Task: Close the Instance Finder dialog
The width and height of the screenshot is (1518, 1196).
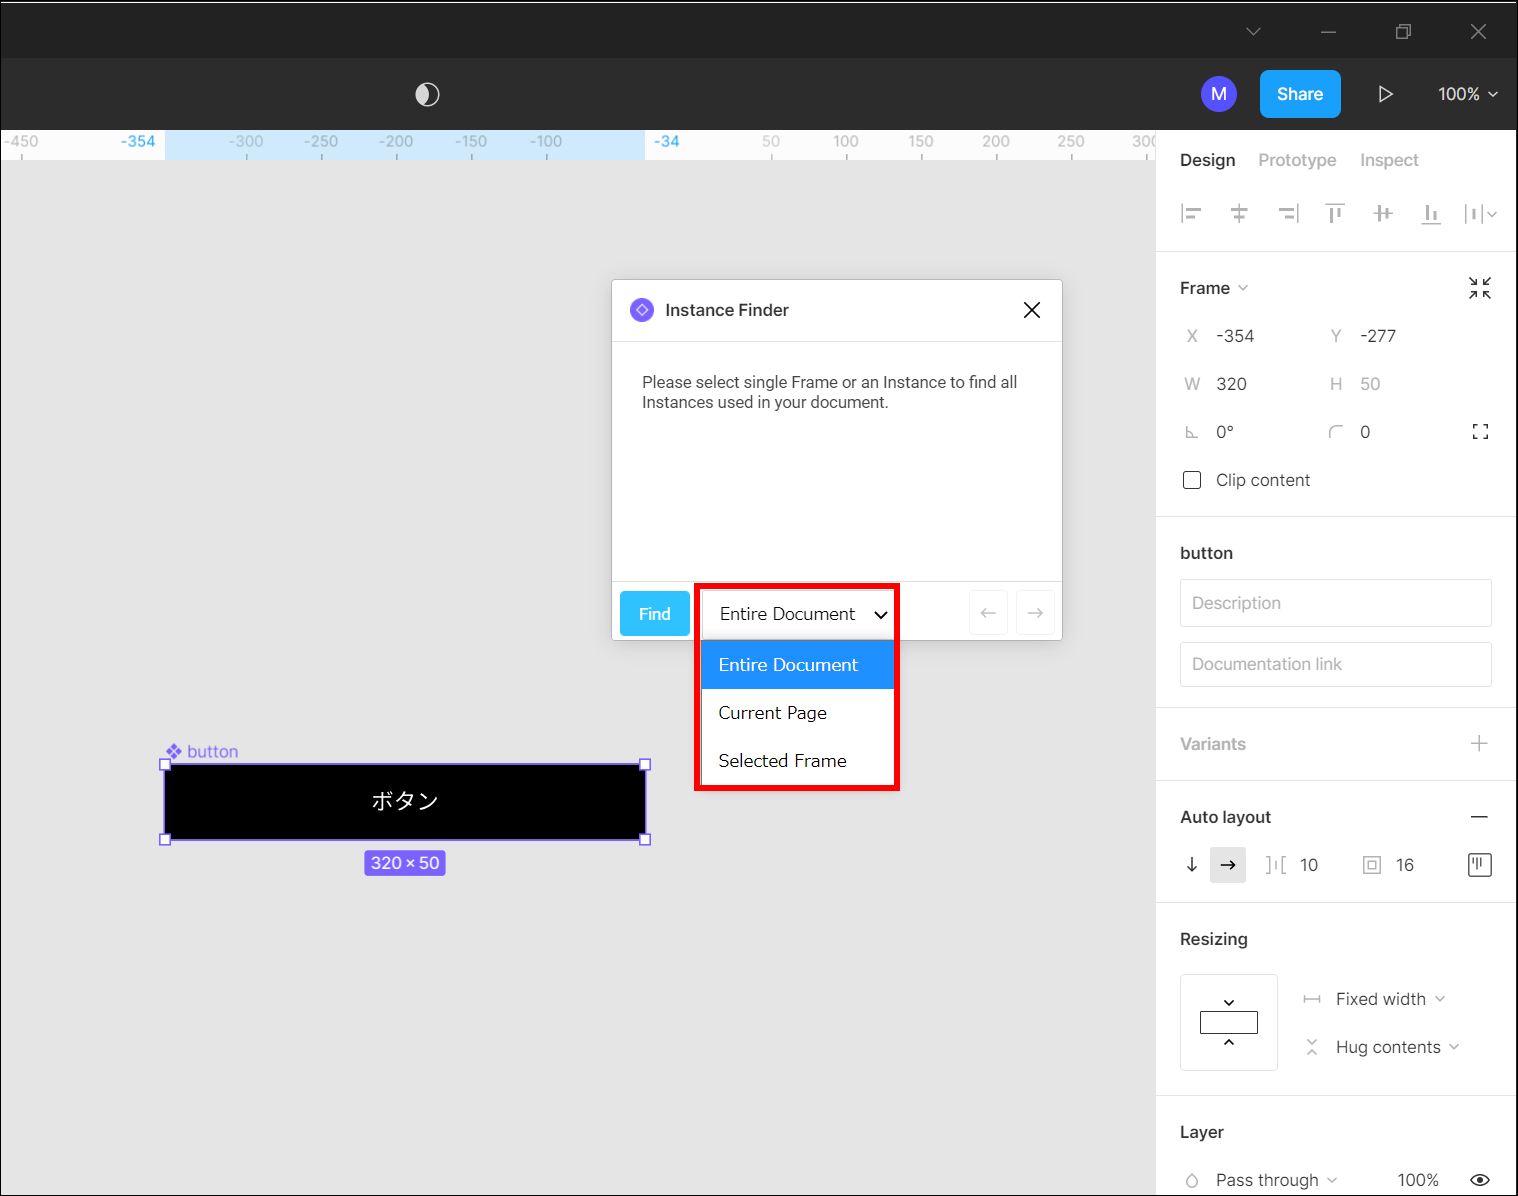Action: pos(1032,310)
